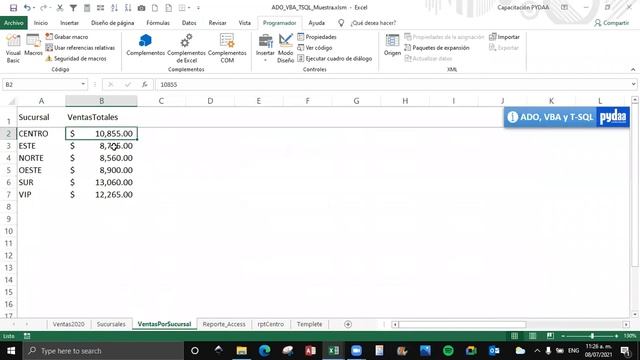Click the Filter funnel icon
640x360 pixels.
(73, 8)
